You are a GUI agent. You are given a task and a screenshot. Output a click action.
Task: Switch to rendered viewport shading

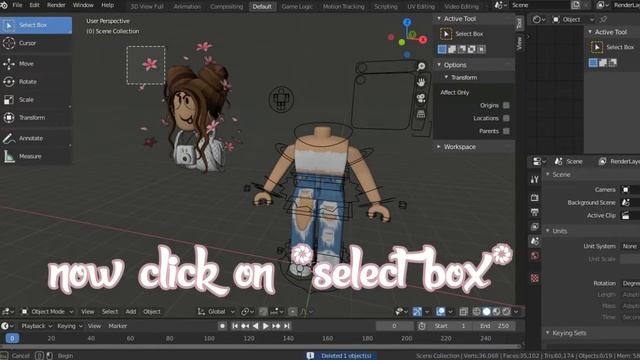[x=507, y=312]
